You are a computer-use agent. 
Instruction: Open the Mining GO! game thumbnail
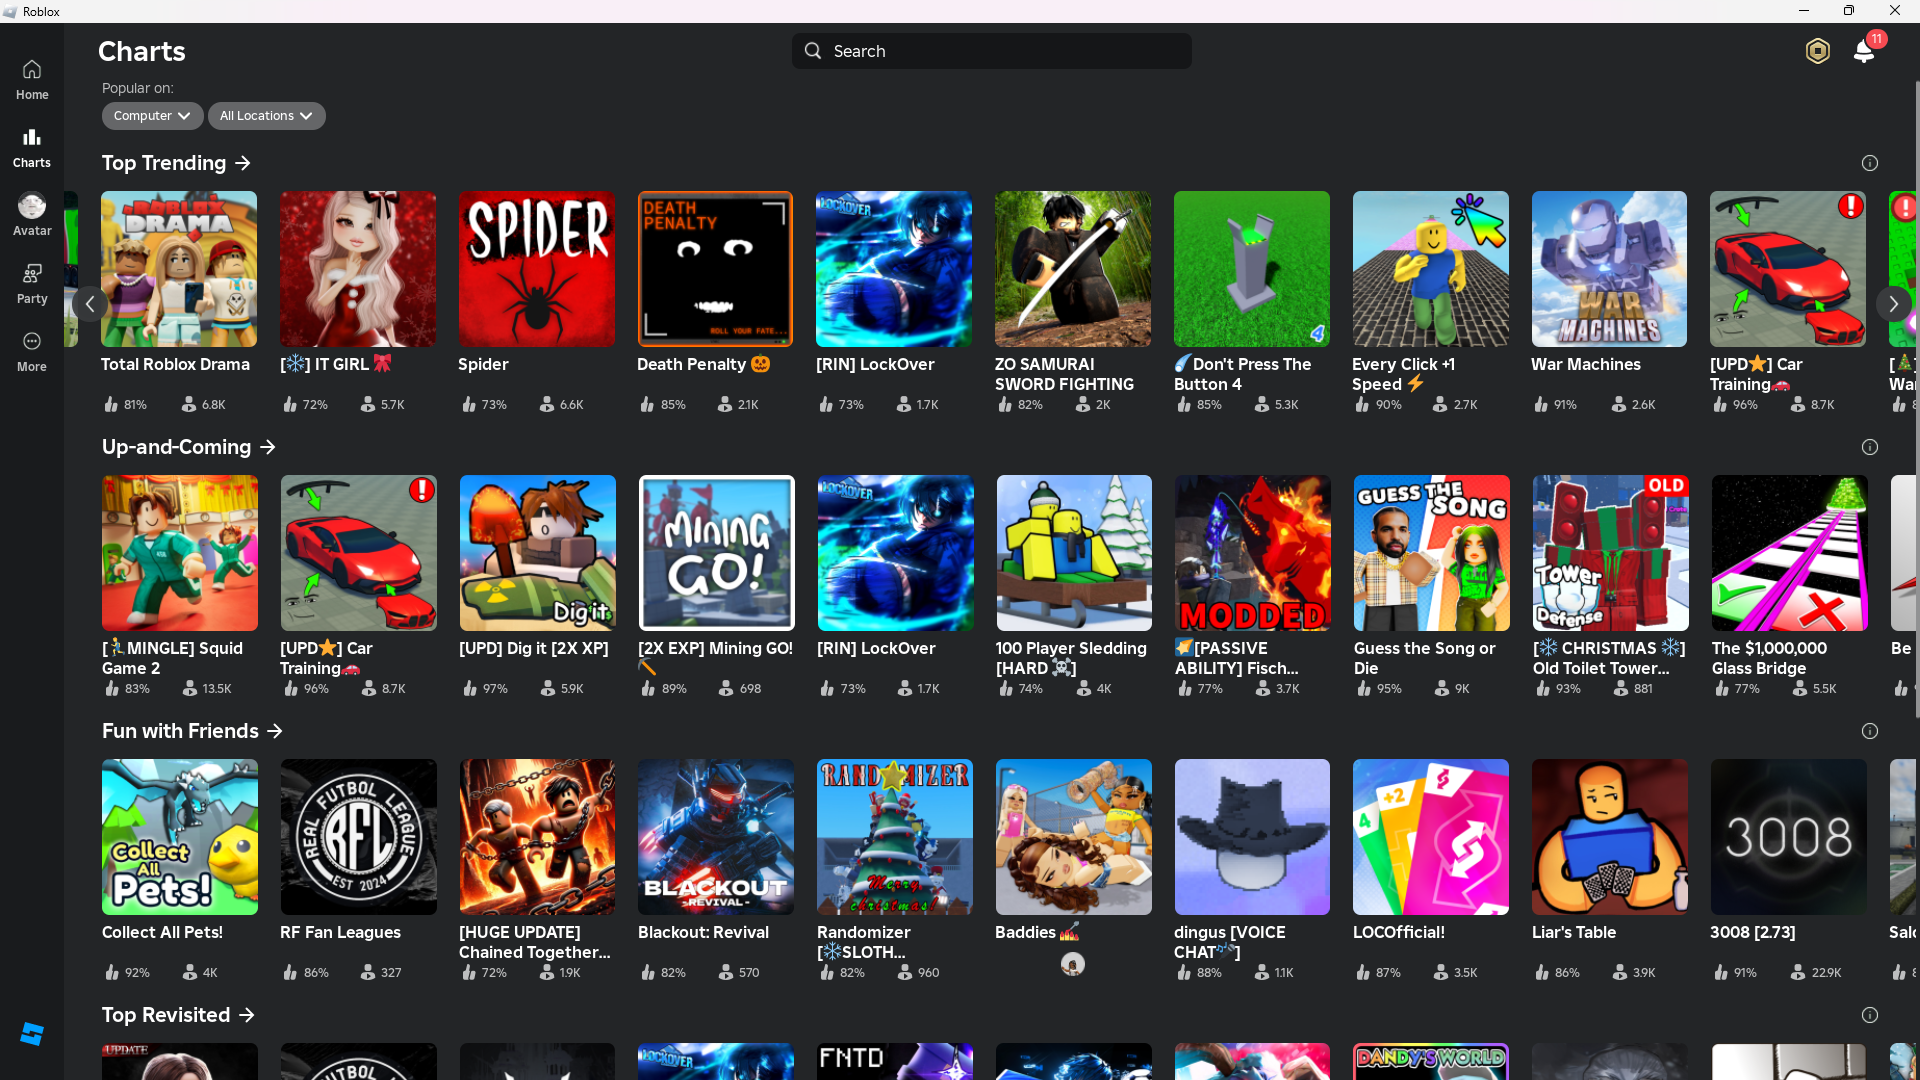pos(716,553)
